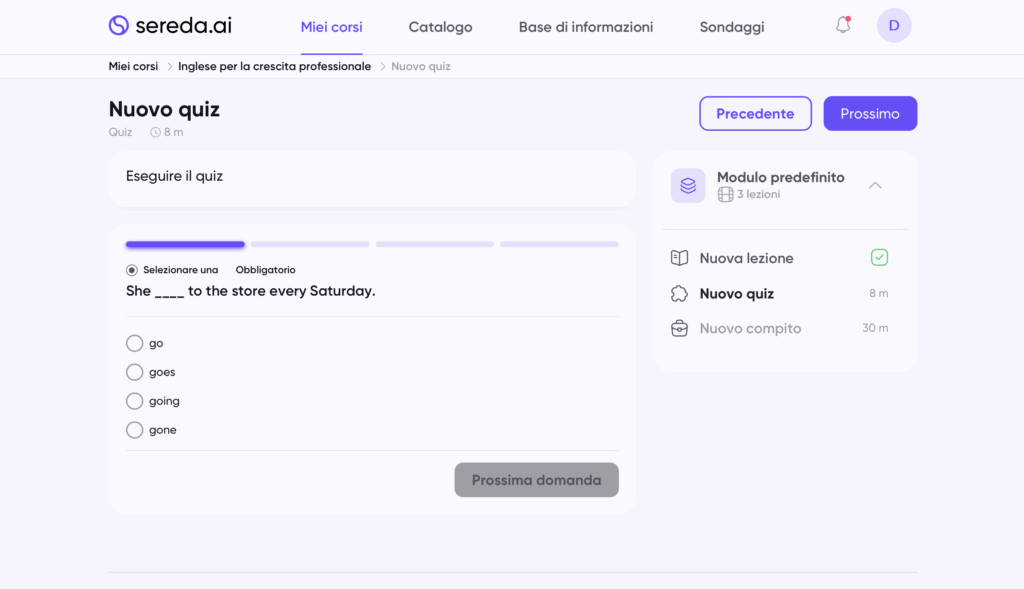
Task: Open Inglese per la crescita professionale breadcrumb
Action: tap(274, 66)
